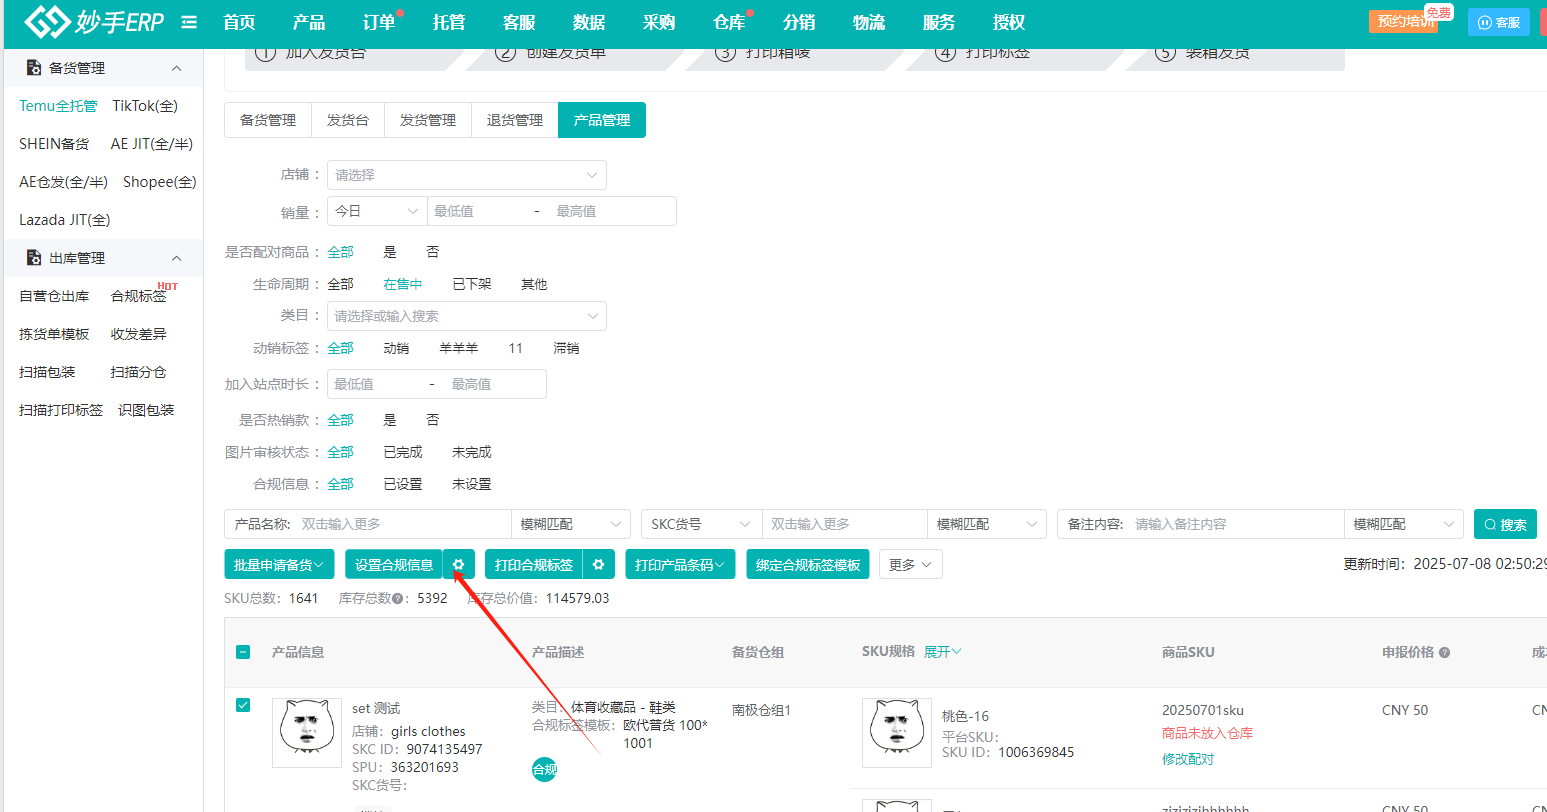Viewport: 1547px width, 812px height.
Task: Click the gear icon next to 打印合规标签
Action: tap(598, 563)
